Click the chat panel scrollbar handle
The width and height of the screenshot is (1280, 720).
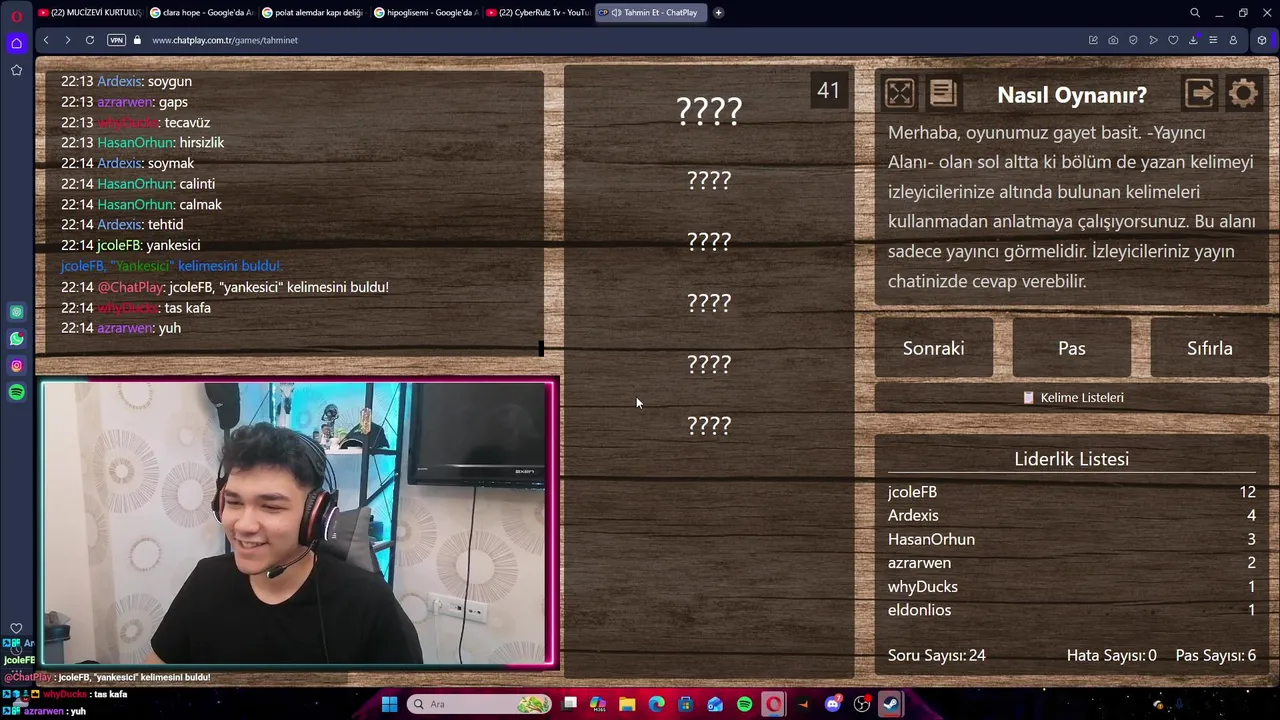[541, 348]
